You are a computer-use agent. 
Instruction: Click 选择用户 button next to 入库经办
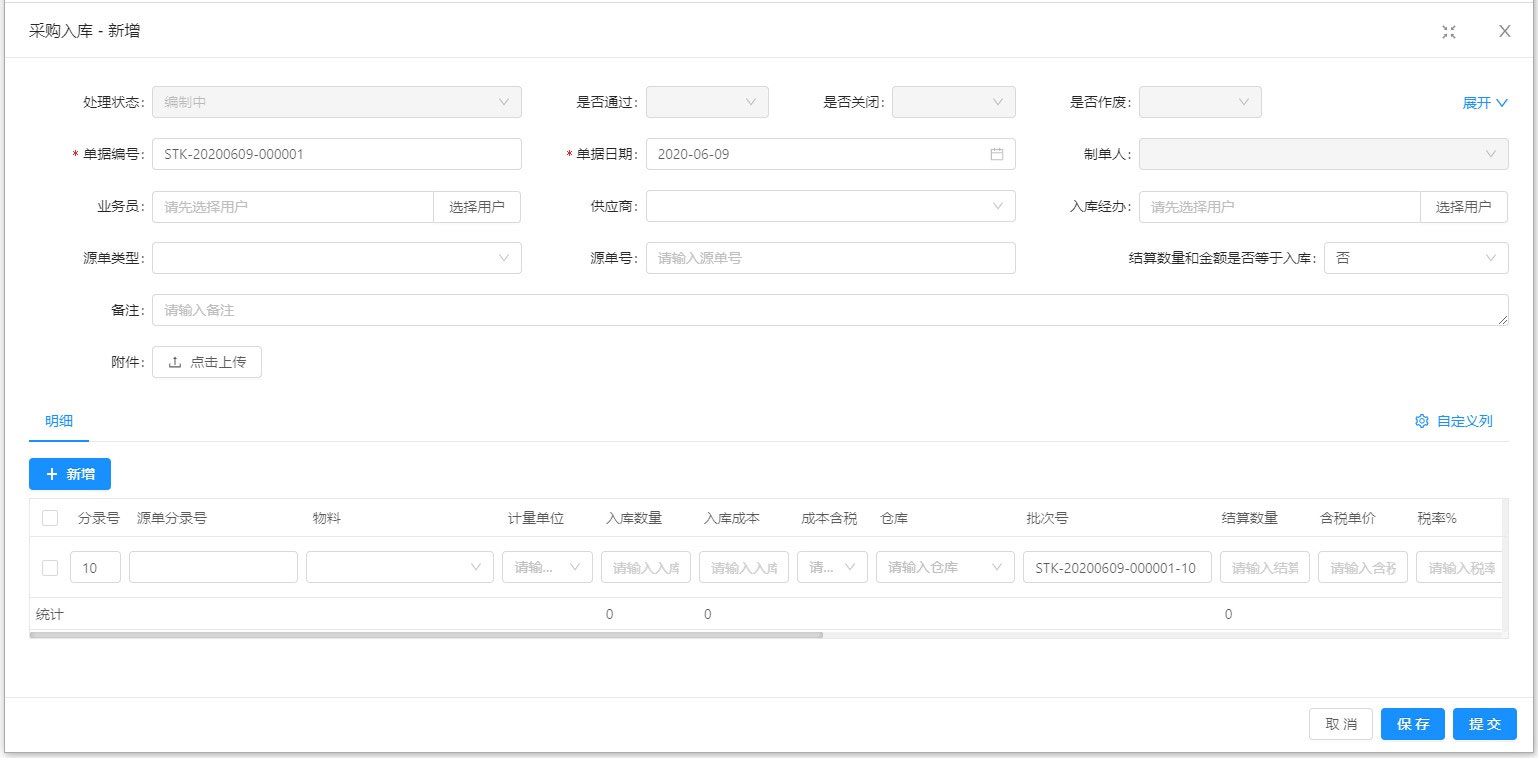1463,207
